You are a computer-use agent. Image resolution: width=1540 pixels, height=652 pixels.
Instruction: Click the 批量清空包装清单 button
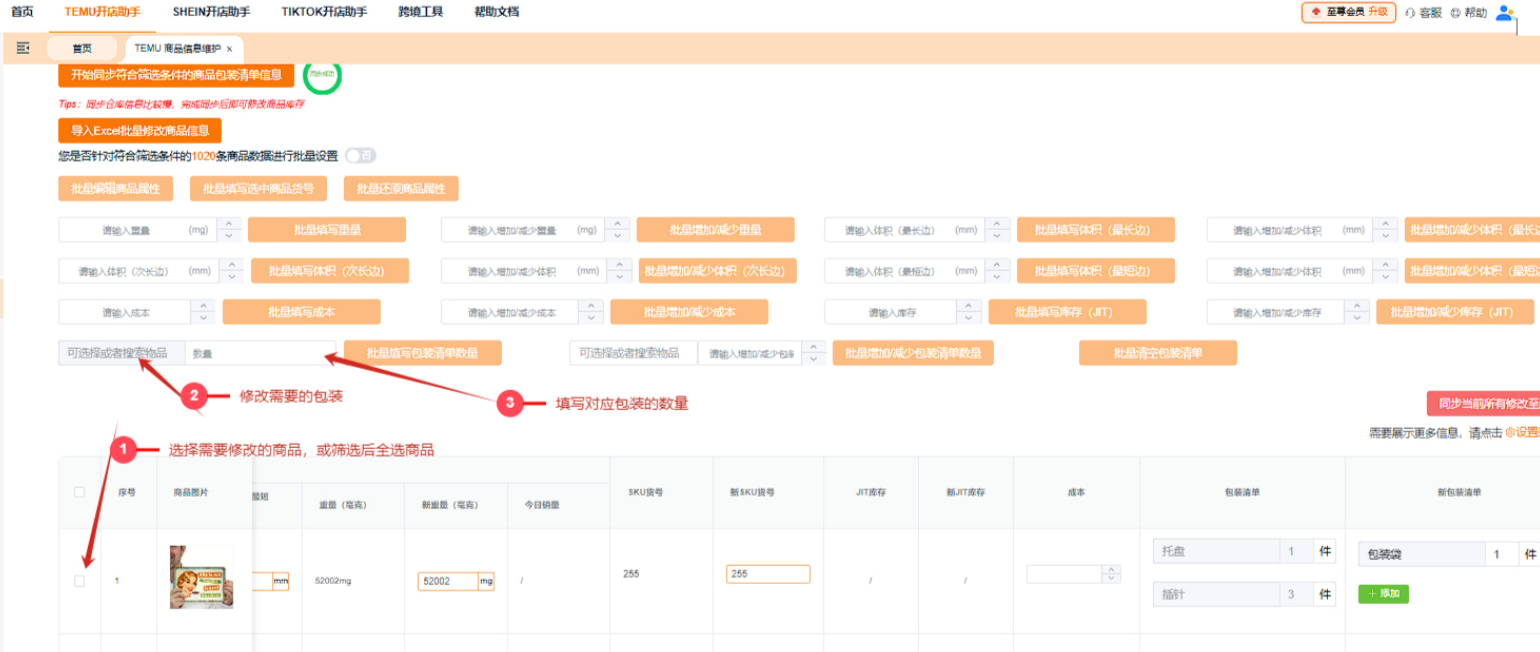pyautogui.click(x=1157, y=352)
